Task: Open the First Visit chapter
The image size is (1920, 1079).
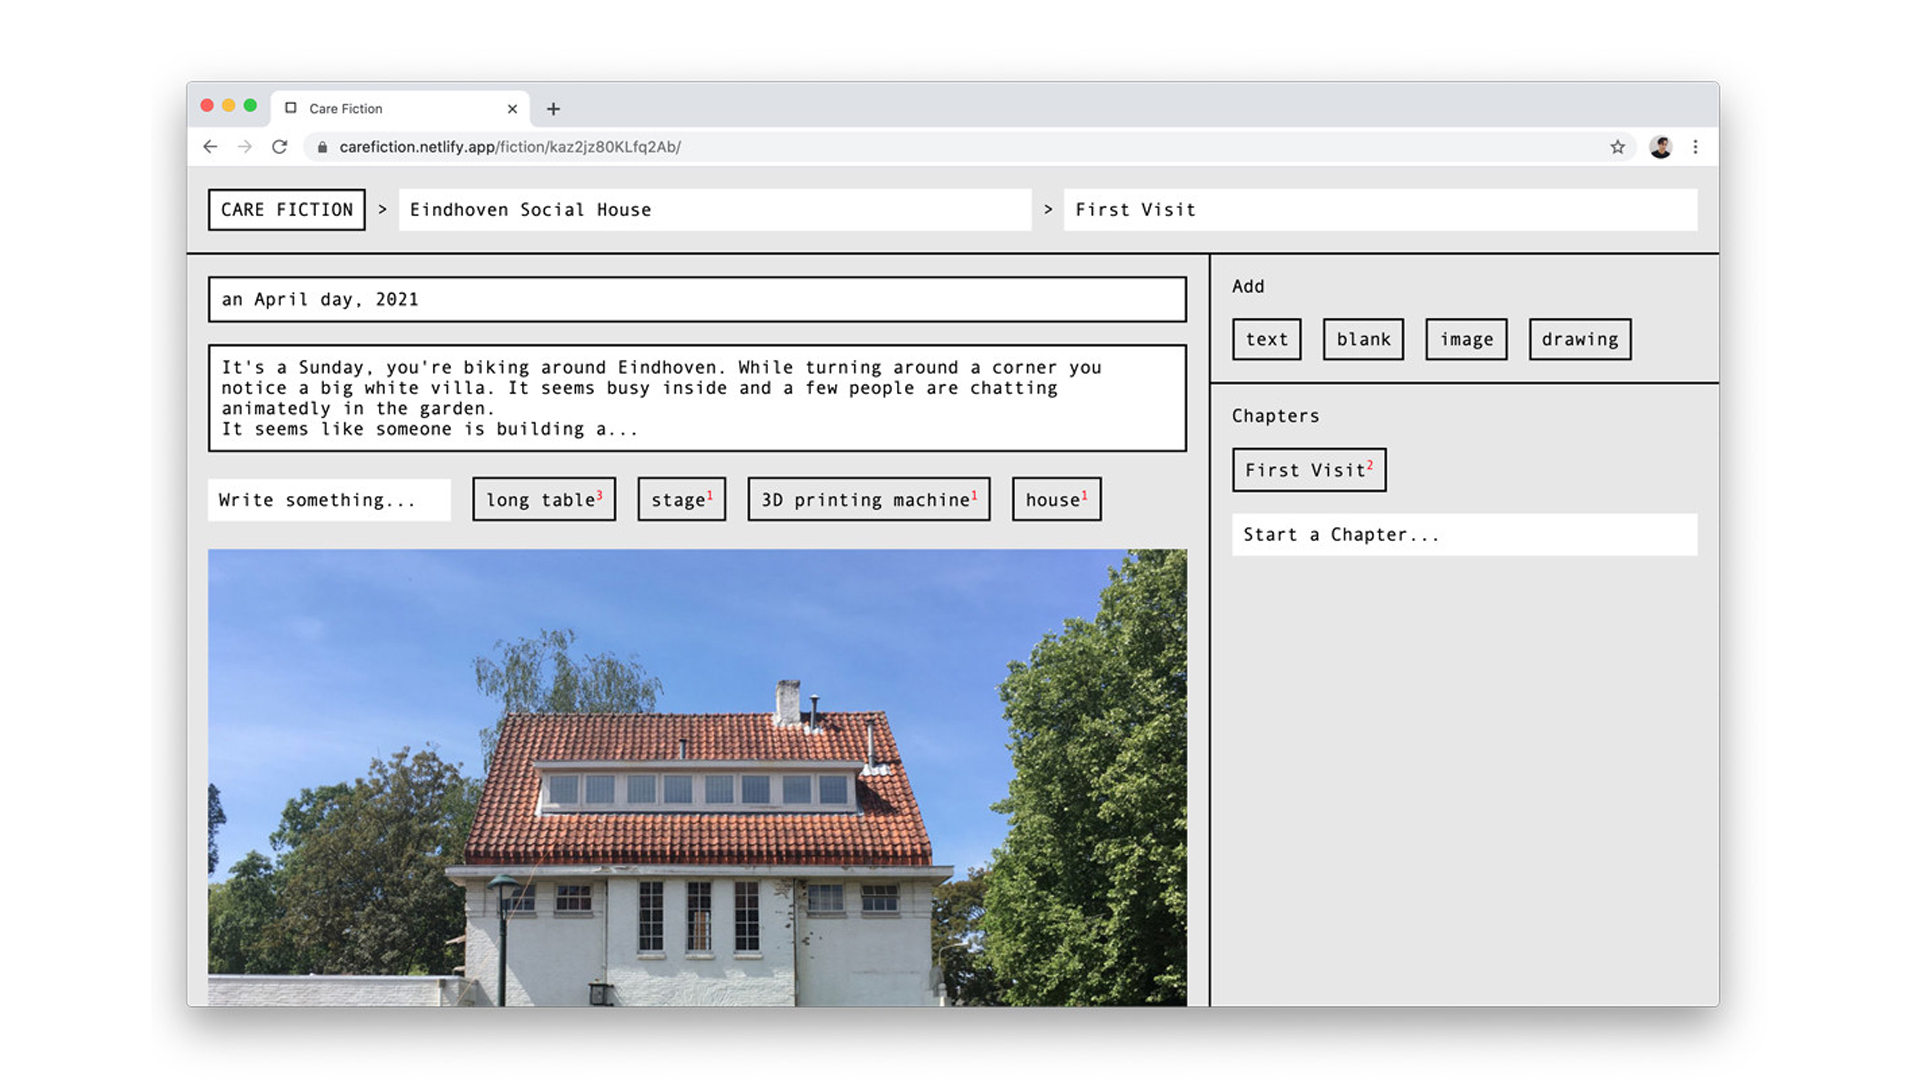Action: [x=1308, y=470]
